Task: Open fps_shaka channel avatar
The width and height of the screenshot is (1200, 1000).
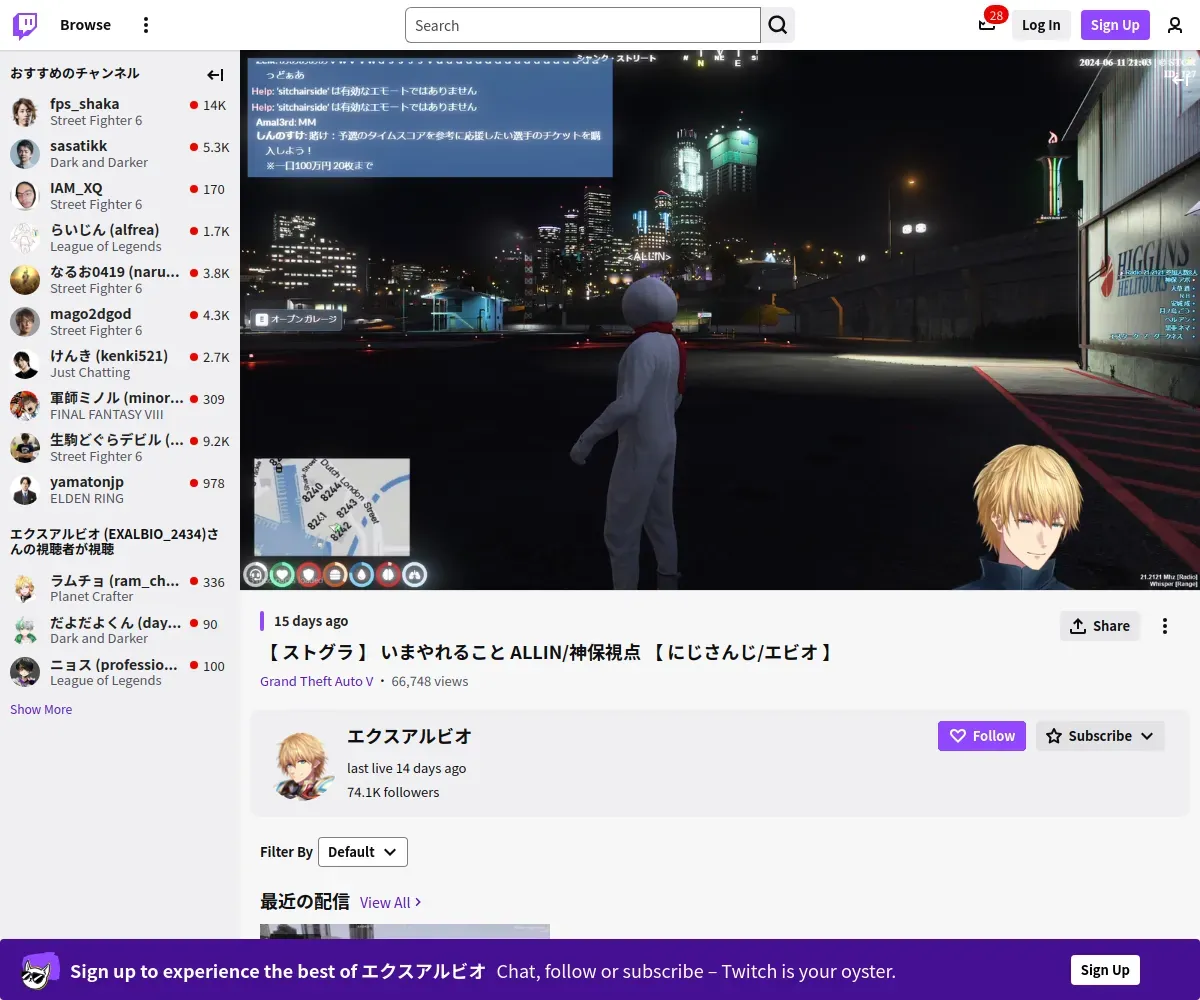Action: pyautogui.click(x=25, y=112)
